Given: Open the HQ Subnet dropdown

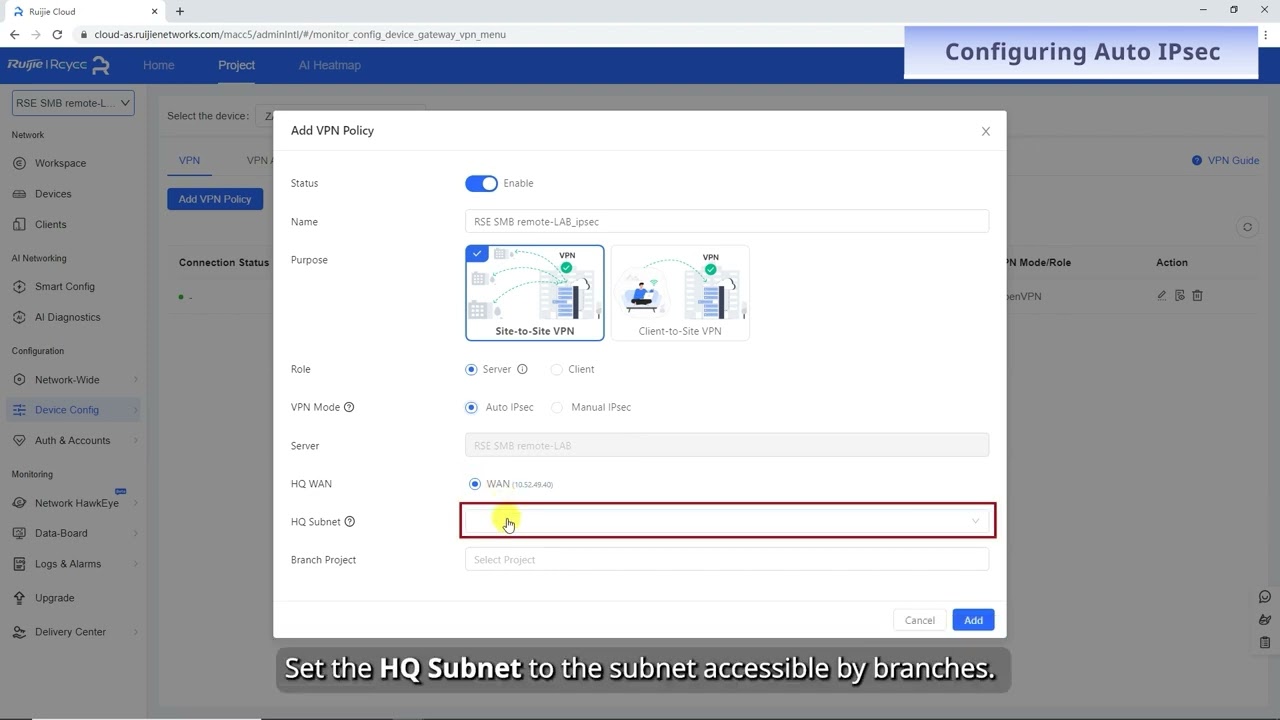Looking at the screenshot, I should pyautogui.click(x=727, y=521).
